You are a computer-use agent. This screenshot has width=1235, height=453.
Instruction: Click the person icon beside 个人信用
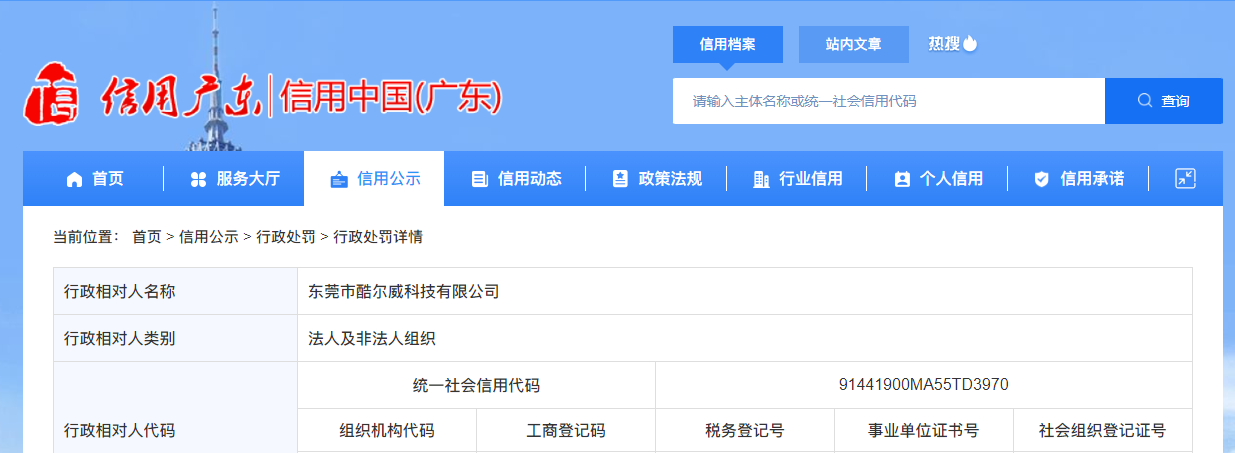[902, 179]
